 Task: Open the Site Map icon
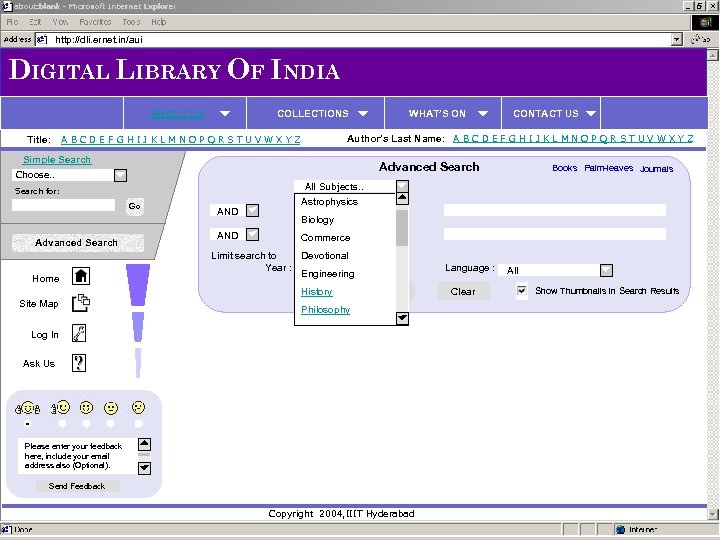pyautogui.click(x=81, y=303)
